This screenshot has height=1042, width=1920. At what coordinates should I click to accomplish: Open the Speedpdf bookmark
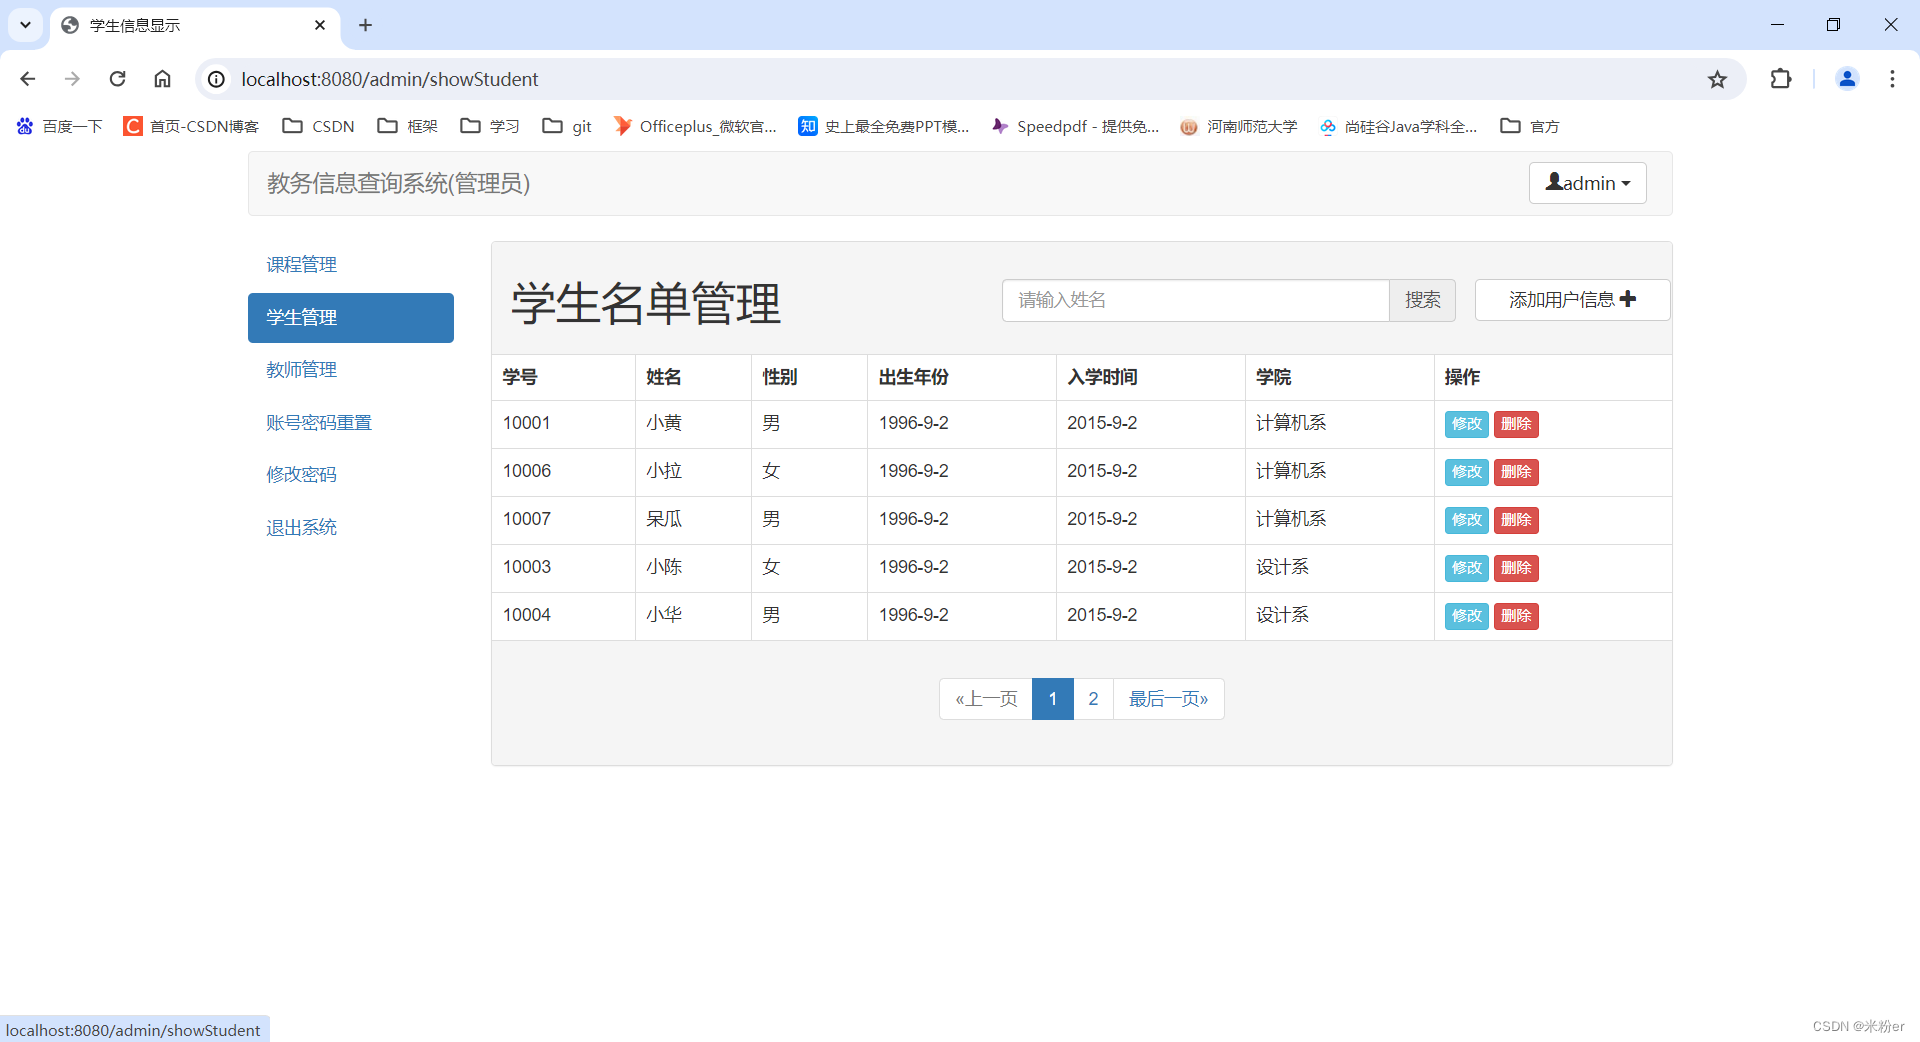pos(1075,126)
